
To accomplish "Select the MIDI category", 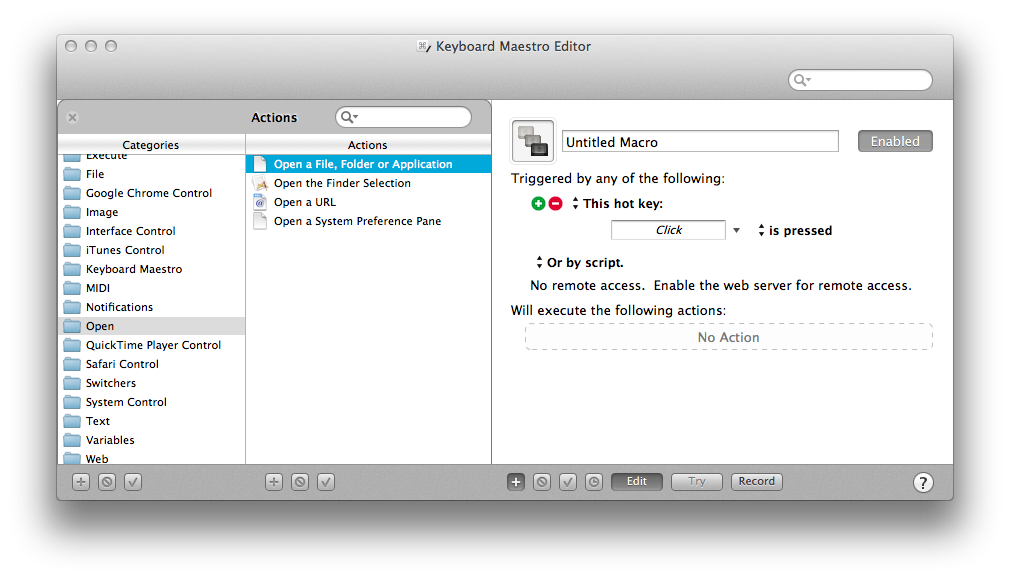I will (x=152, y=288).
